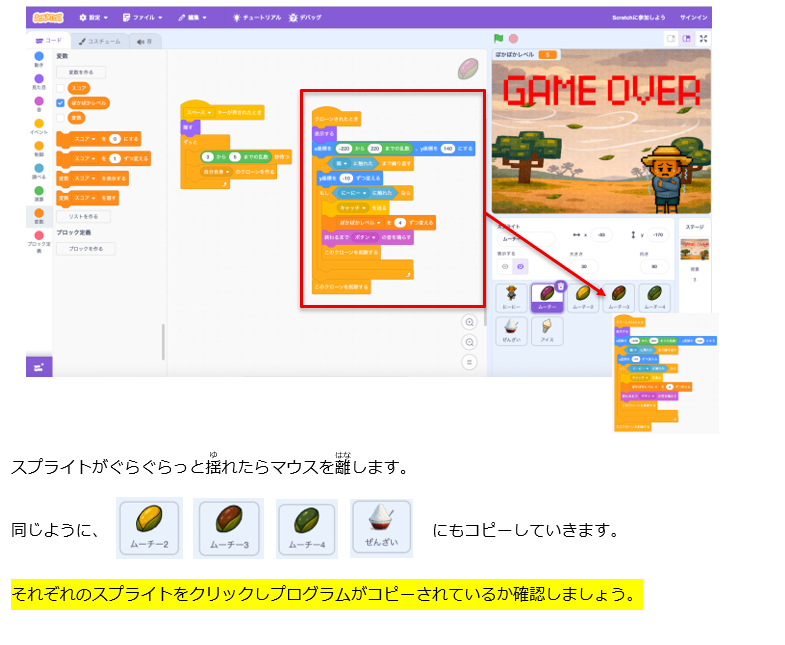Viewport: 785px width, 645px height.
Task: Uncheck the ぽかぽかレベル variable checkbox
Action: pos(61,102)
